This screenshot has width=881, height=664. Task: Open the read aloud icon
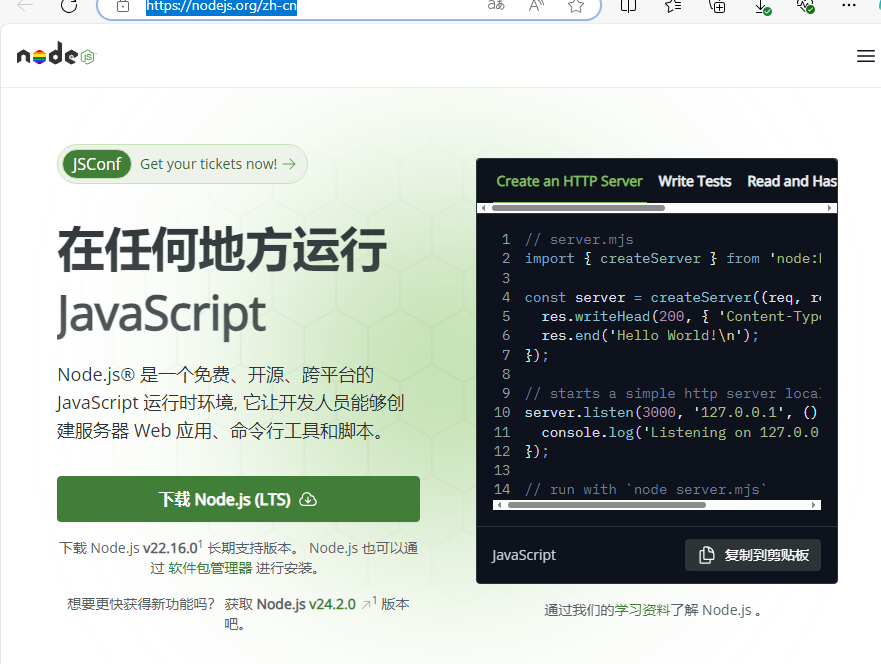pos(536,6)
